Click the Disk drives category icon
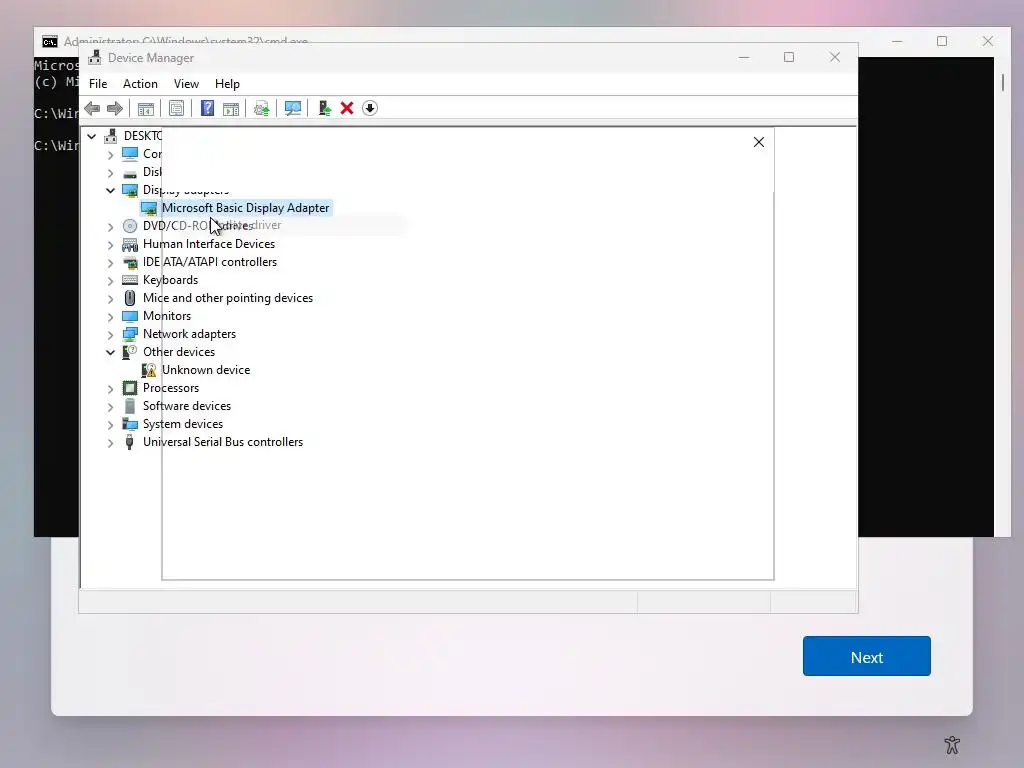This screenshot has height=768, width=1024. pyautogui.click(x=130, y=172)
